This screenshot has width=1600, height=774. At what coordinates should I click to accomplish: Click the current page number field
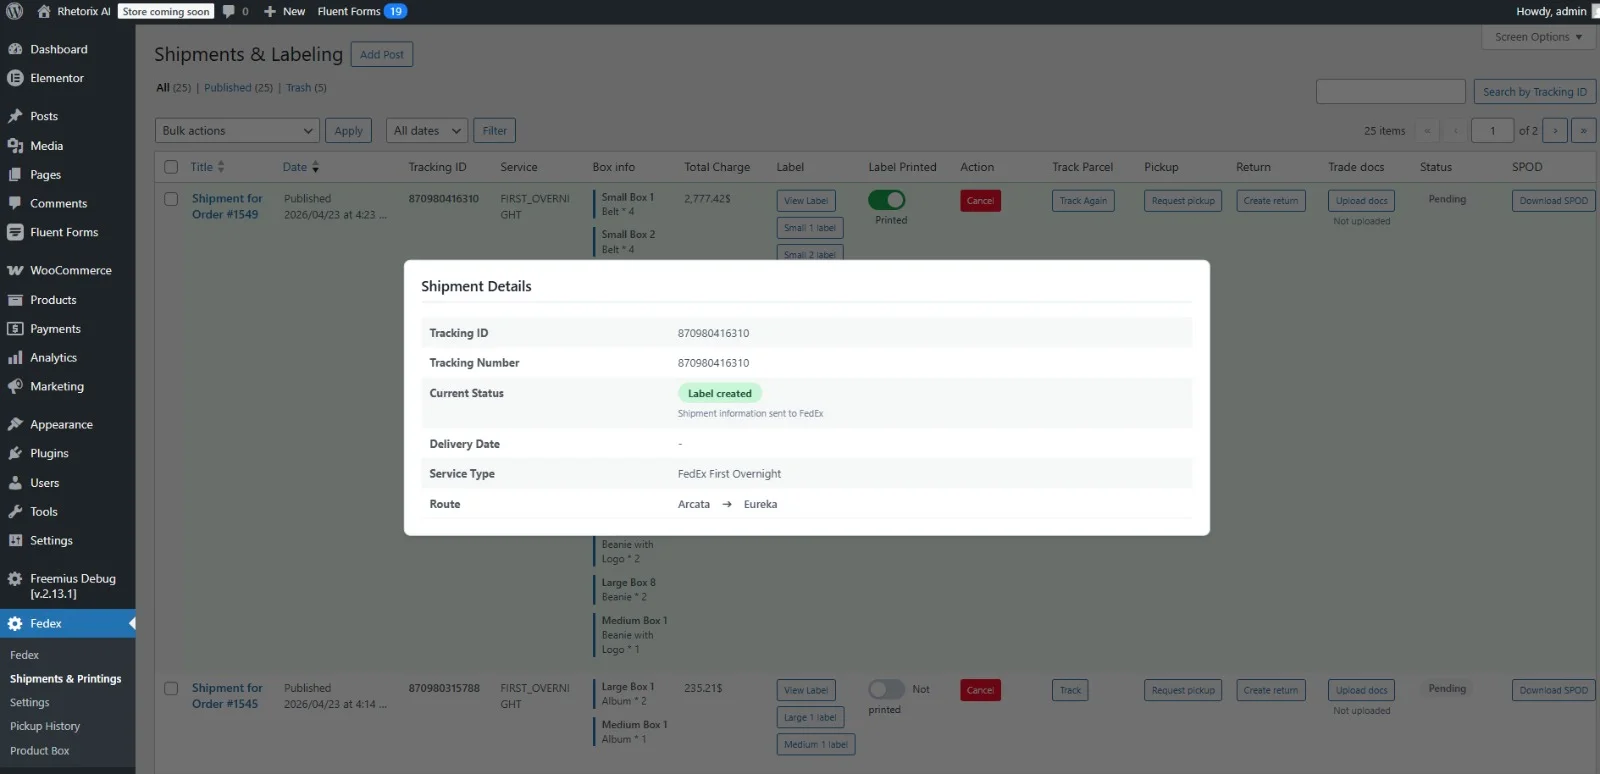(x=1493, y=130)
